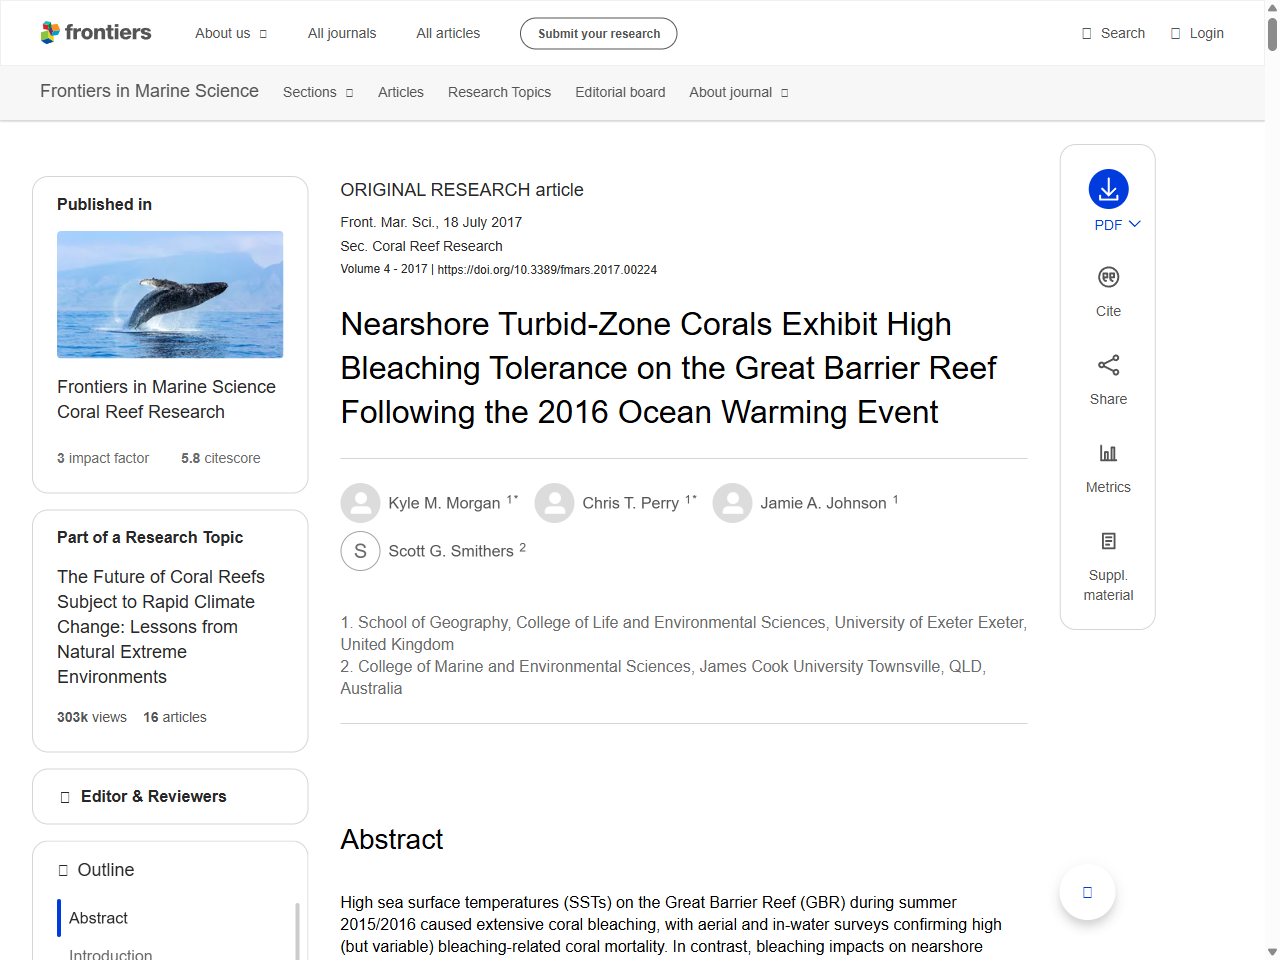Click the Share icon

(x=1108, y=365)
